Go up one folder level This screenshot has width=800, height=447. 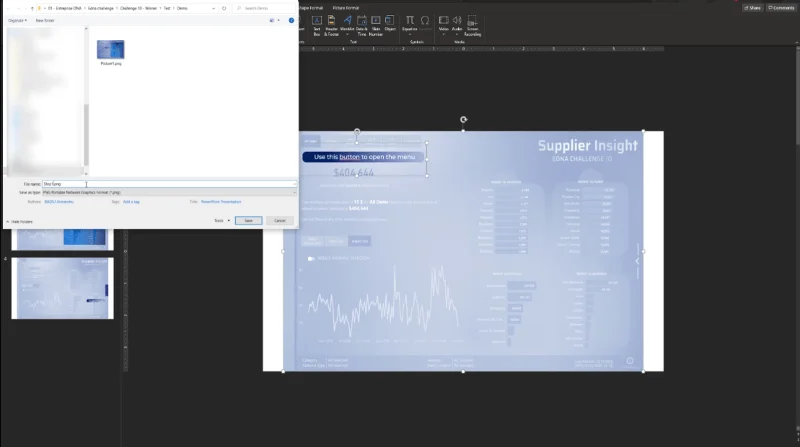pyautogui.click(x=32, y=8)
